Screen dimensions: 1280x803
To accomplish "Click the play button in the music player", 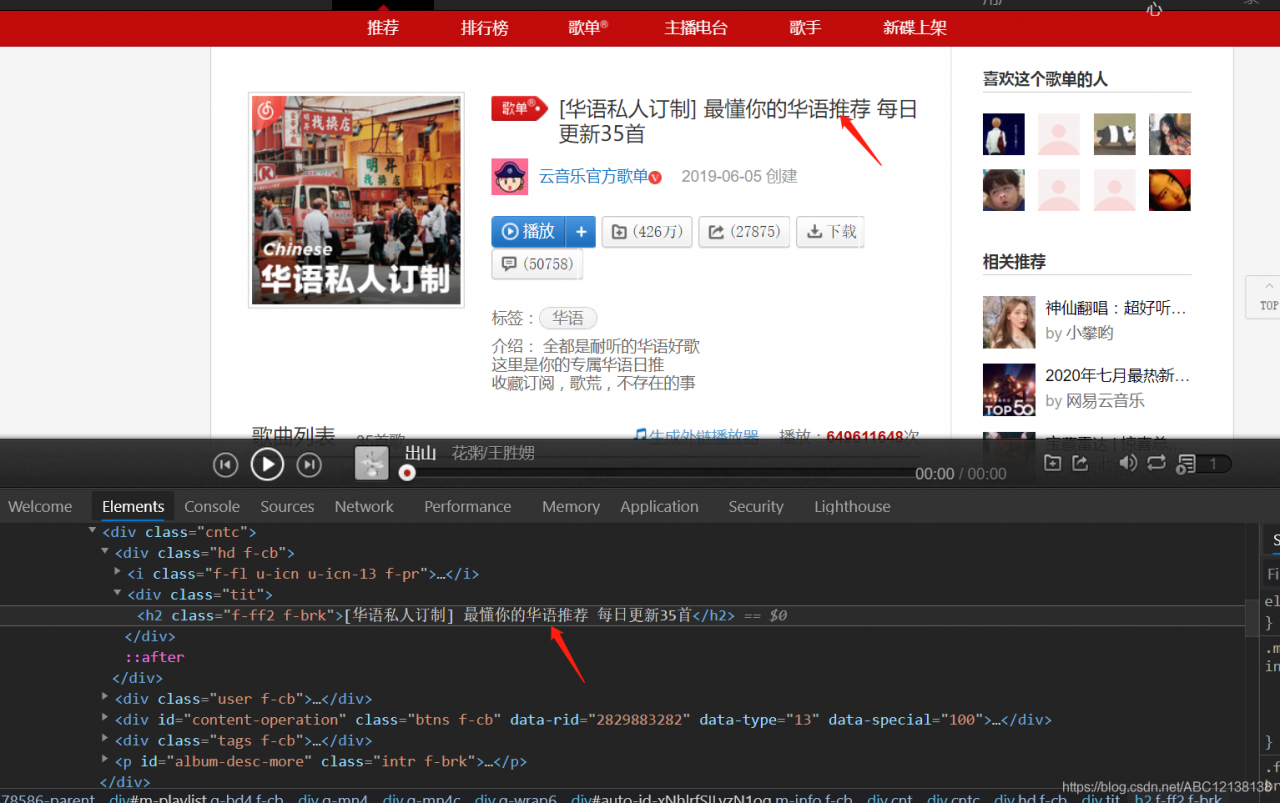I will pyautogui.click(x=267, y=464).
